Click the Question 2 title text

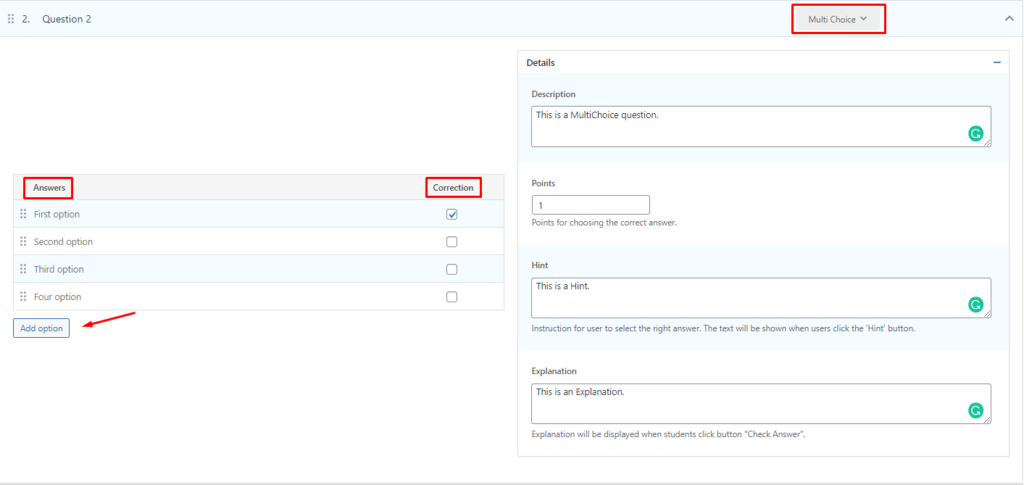[67, 19]
